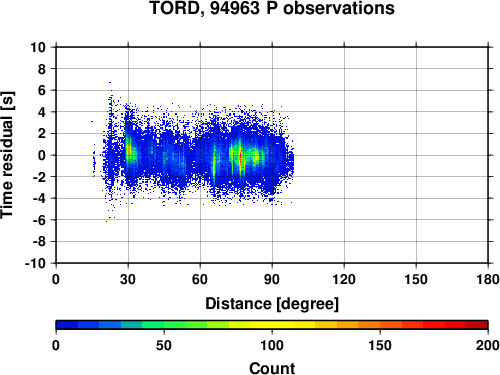Click the orange colorbar segment near 150
Viewport: 500px width, 375px height.
click(x=380, y=324)
